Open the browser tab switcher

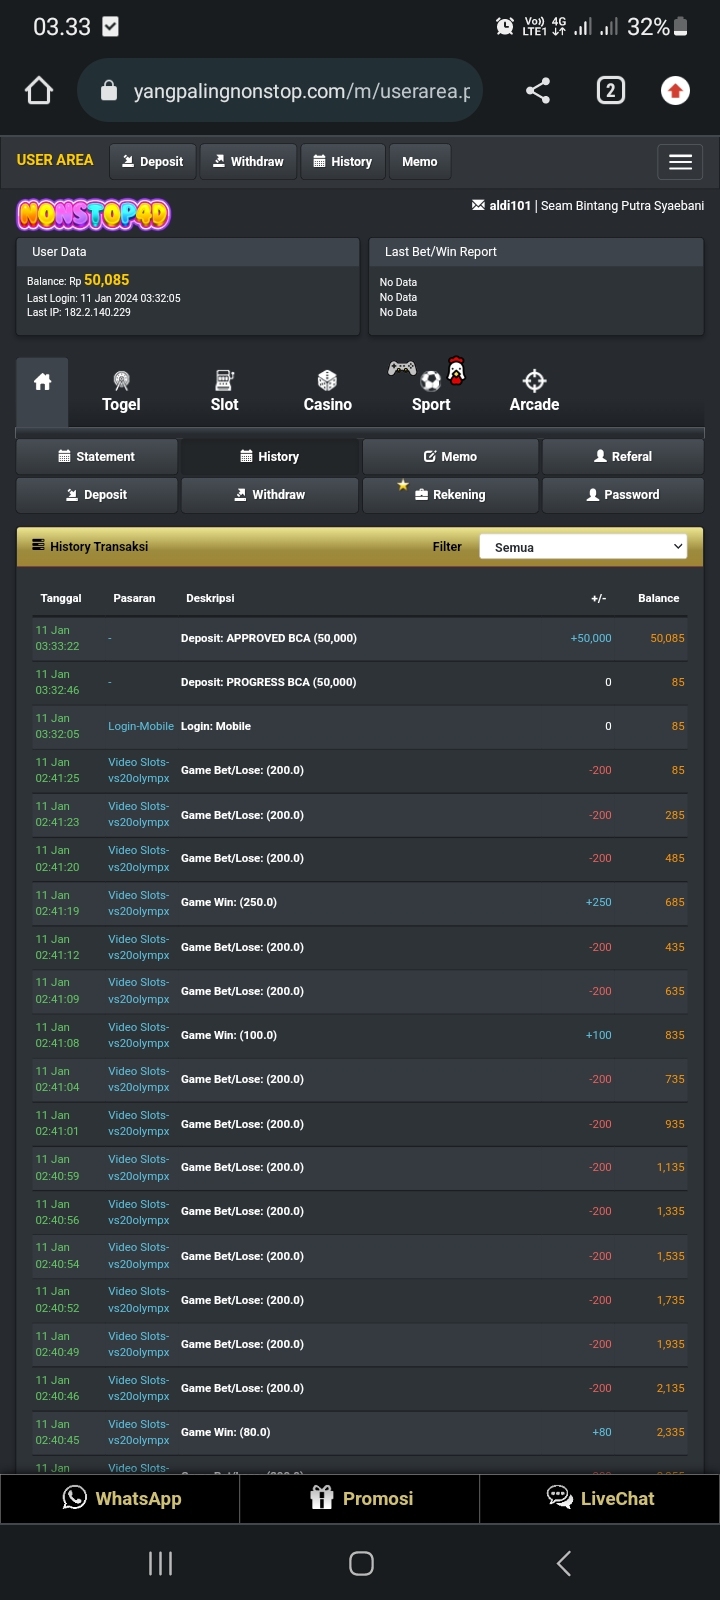point(610,91)
